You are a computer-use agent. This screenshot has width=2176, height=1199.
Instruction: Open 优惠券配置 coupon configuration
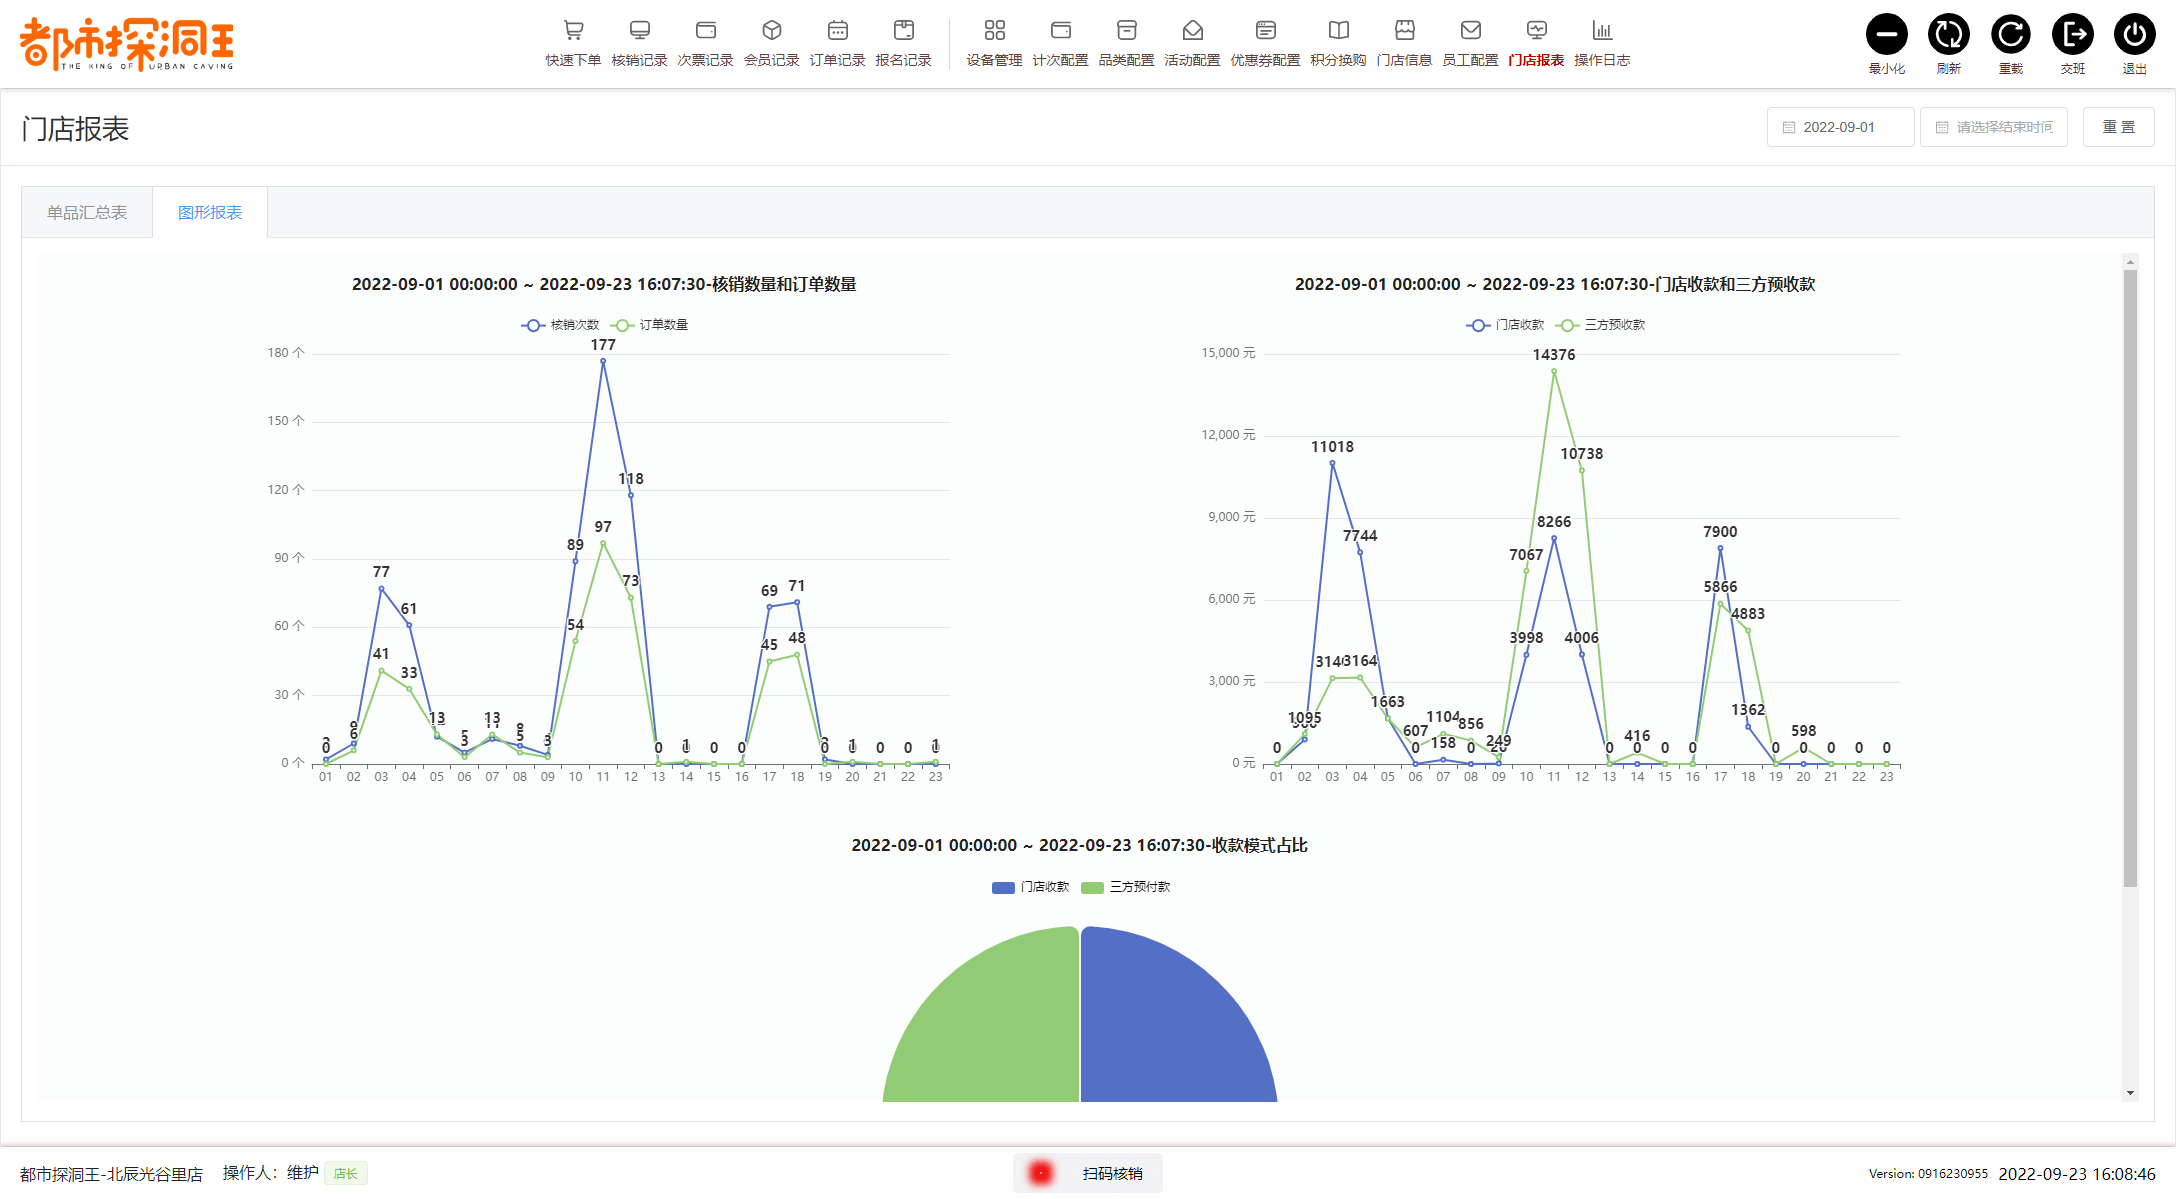coord(1265,43)
